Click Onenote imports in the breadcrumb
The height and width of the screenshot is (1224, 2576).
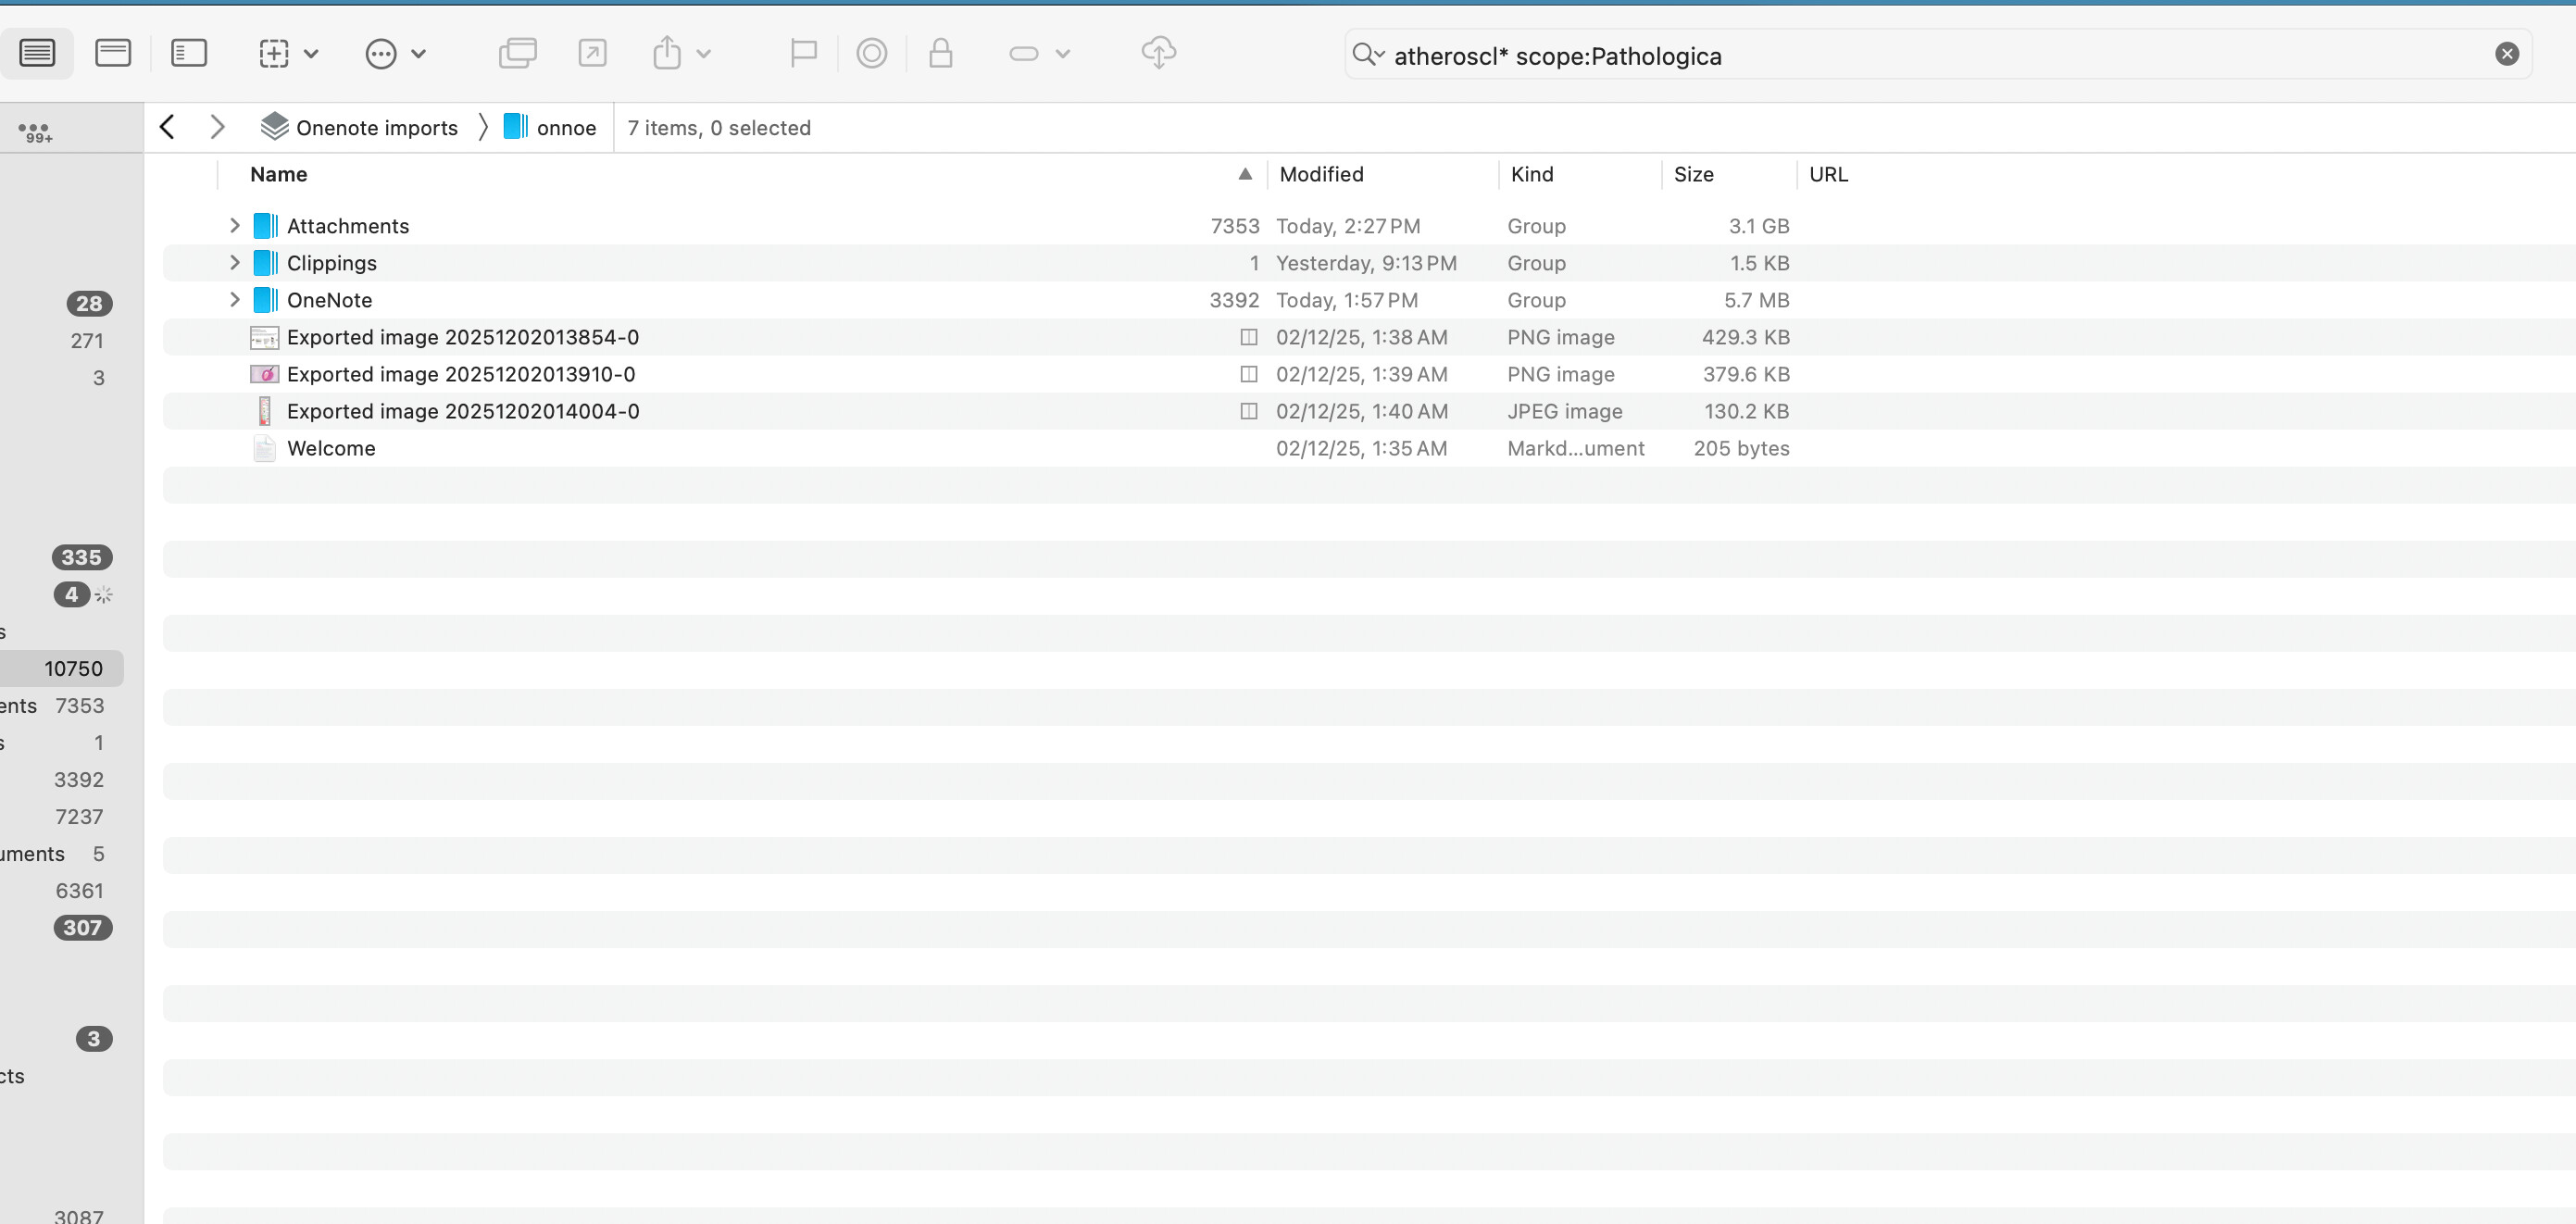[x=376, y=128]
